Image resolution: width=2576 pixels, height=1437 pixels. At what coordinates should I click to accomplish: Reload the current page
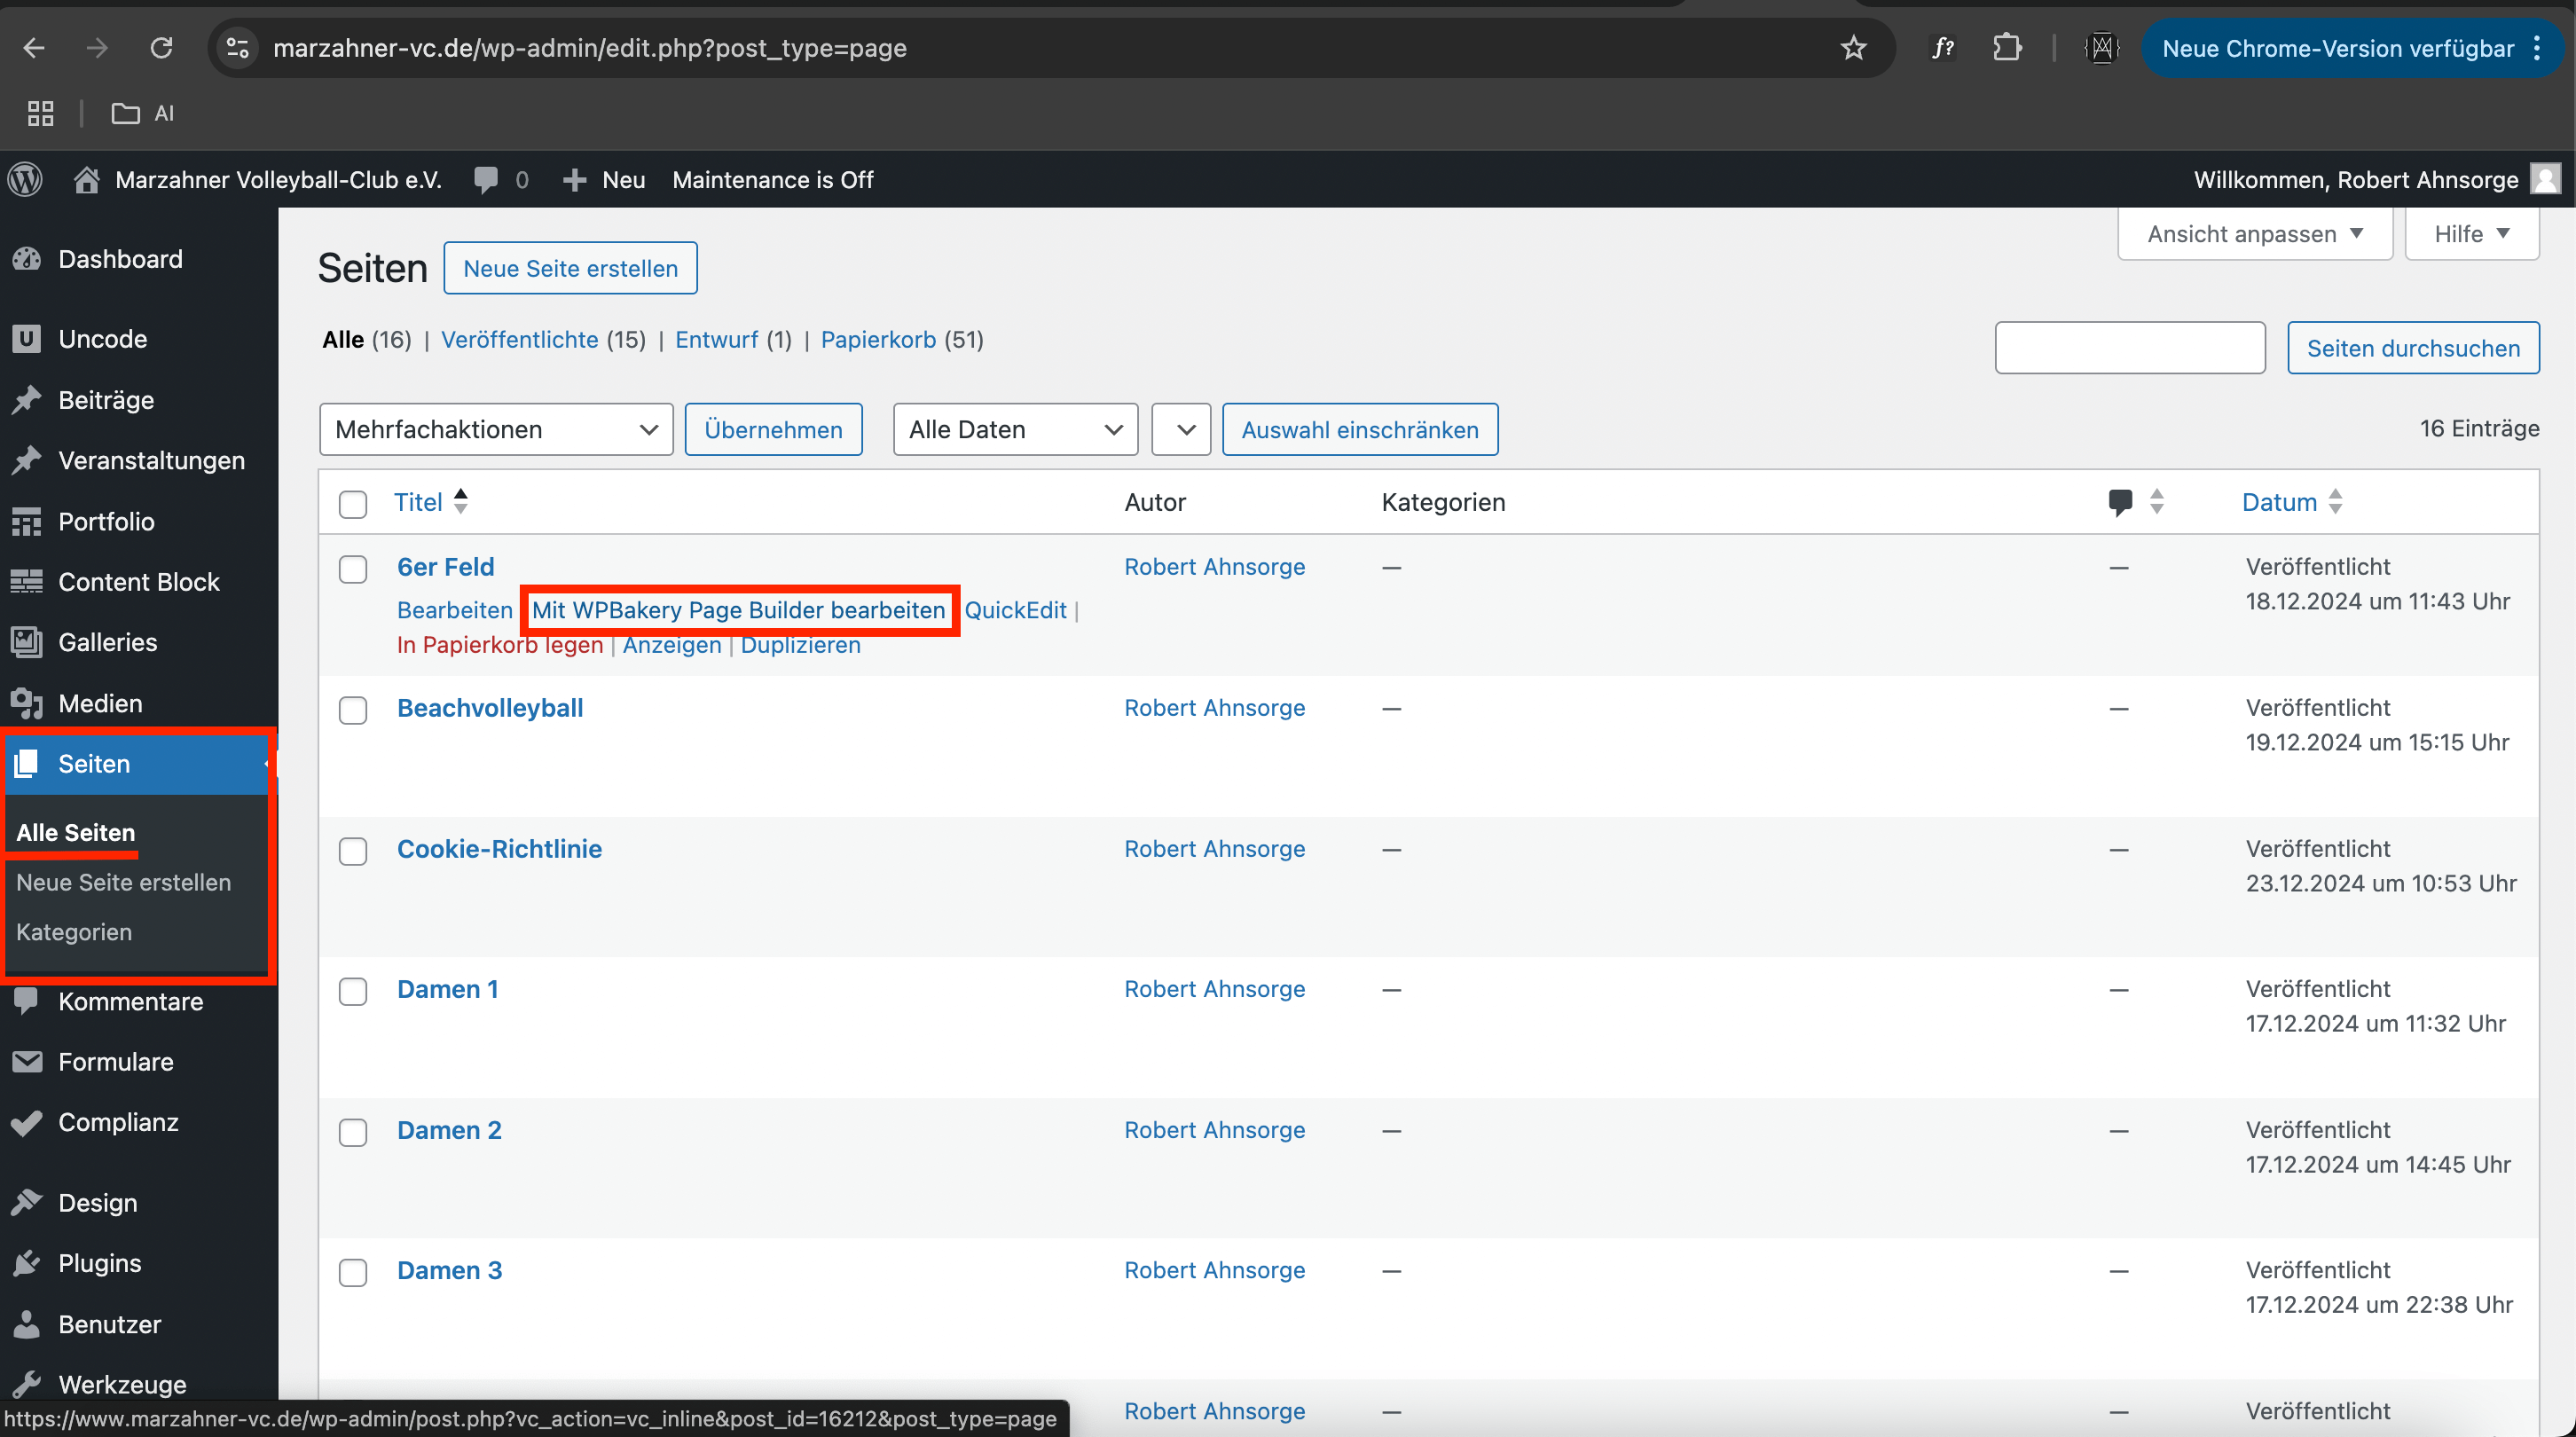click(161, 48)
